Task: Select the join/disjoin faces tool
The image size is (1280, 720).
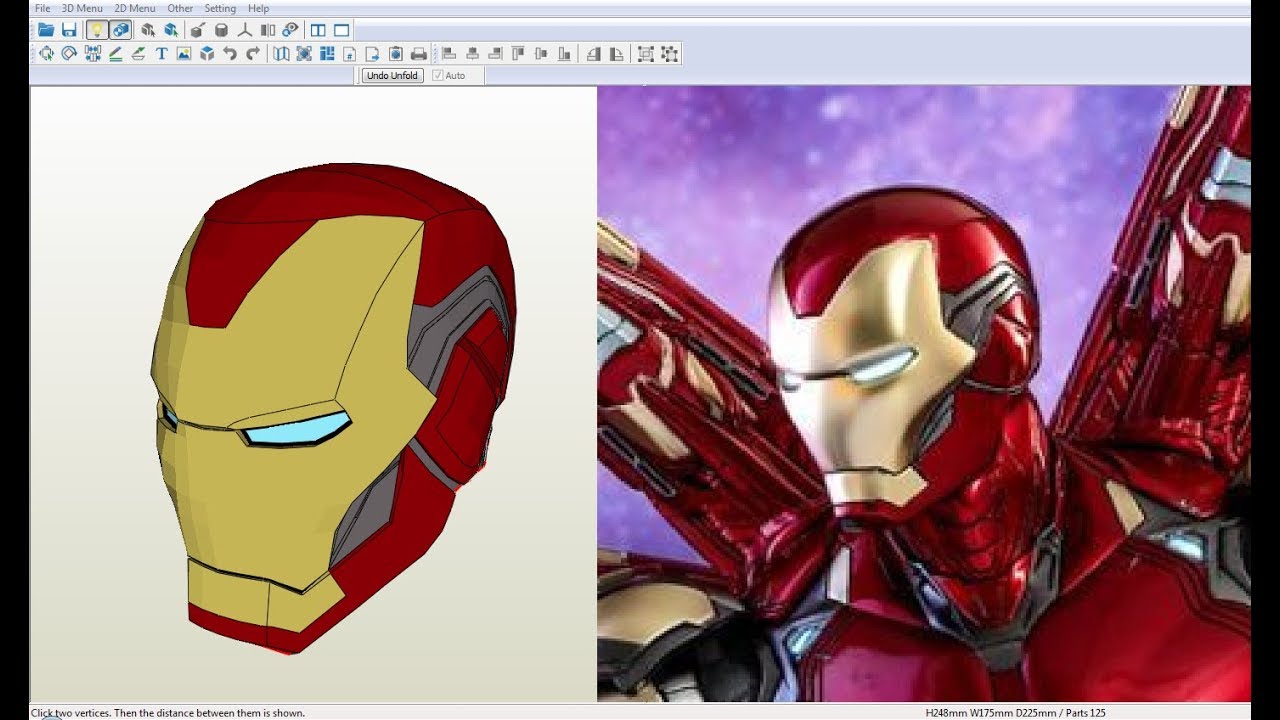Action: pos(93,54)
